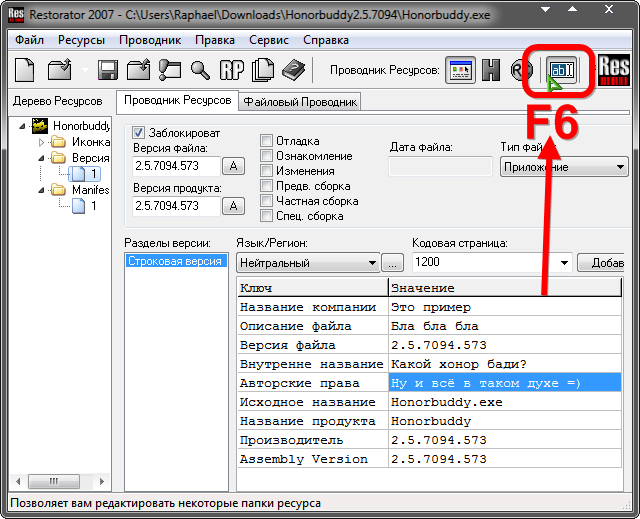640x519 pixels.
Task: Click the Assembly Version key cell
Action: click(313, 459)
